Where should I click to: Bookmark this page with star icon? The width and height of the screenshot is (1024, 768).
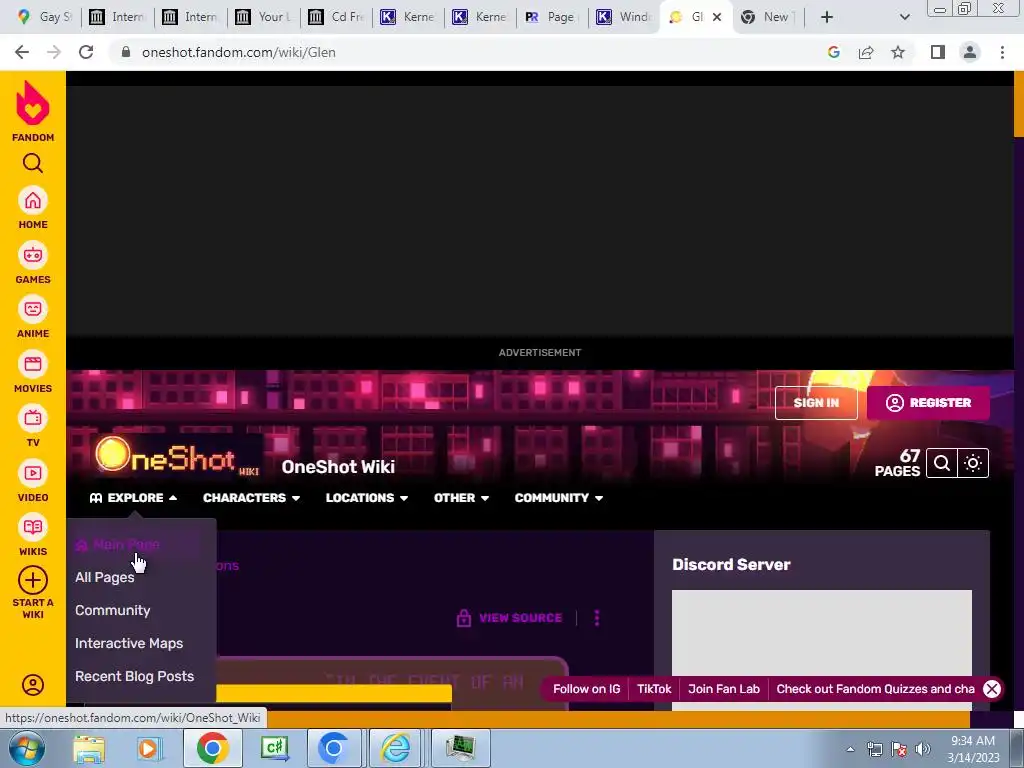898,52
